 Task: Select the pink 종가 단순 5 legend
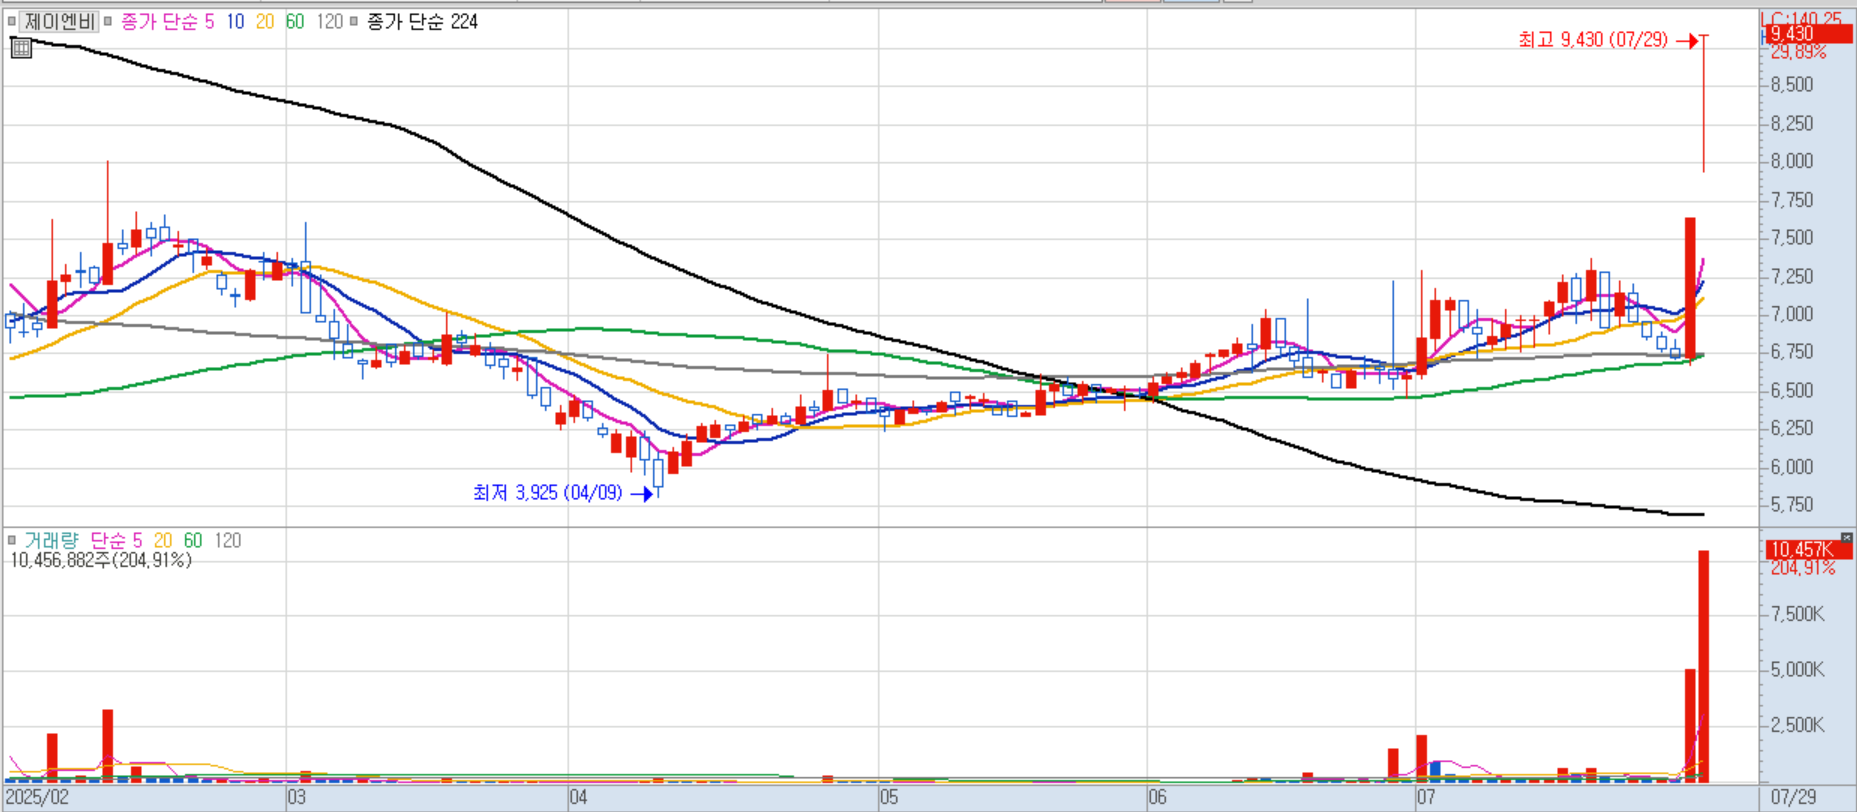(x=167, y=21)
